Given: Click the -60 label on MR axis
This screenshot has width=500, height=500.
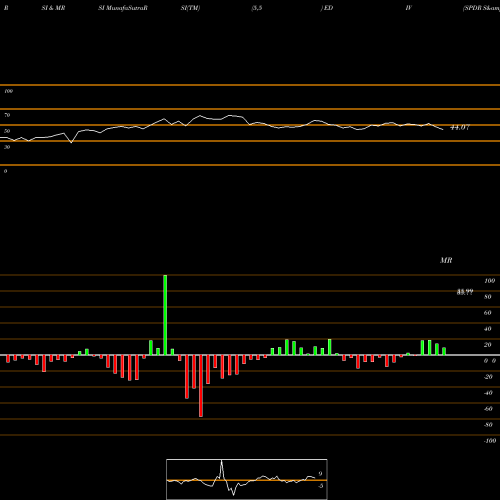Looking at the screenshot, I should (488, 409).
